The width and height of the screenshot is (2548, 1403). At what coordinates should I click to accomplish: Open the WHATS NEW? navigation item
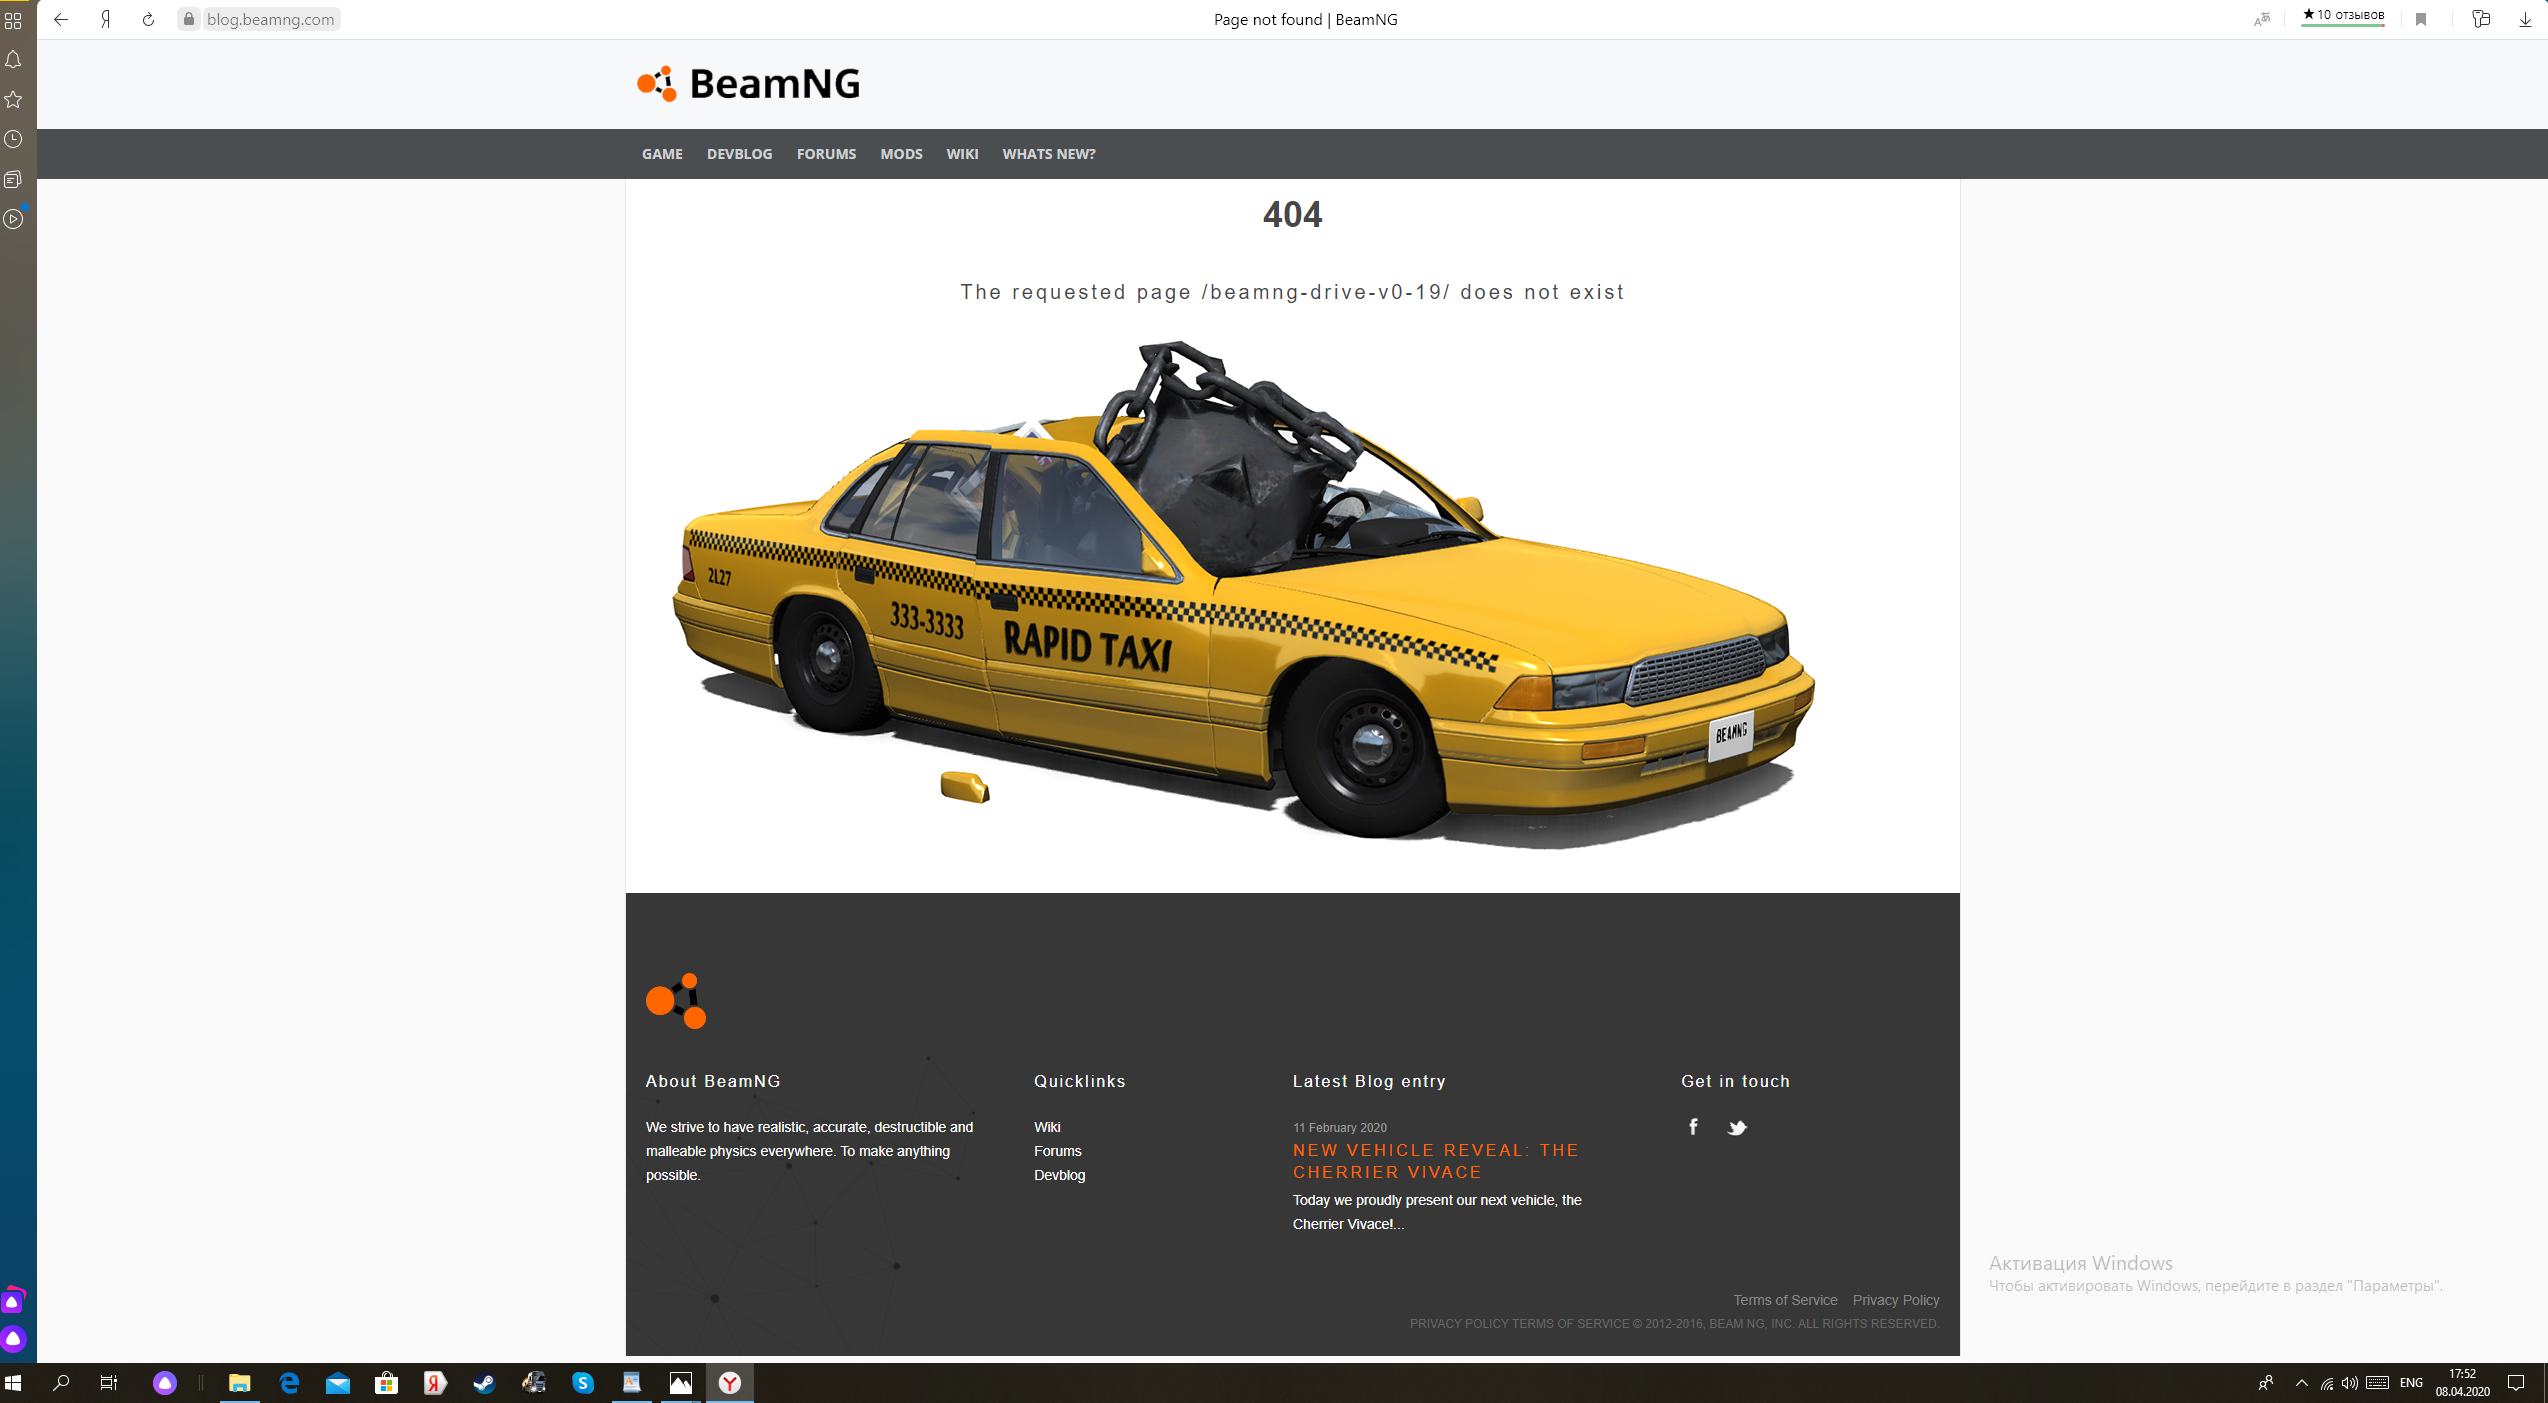pos(1048,154)
